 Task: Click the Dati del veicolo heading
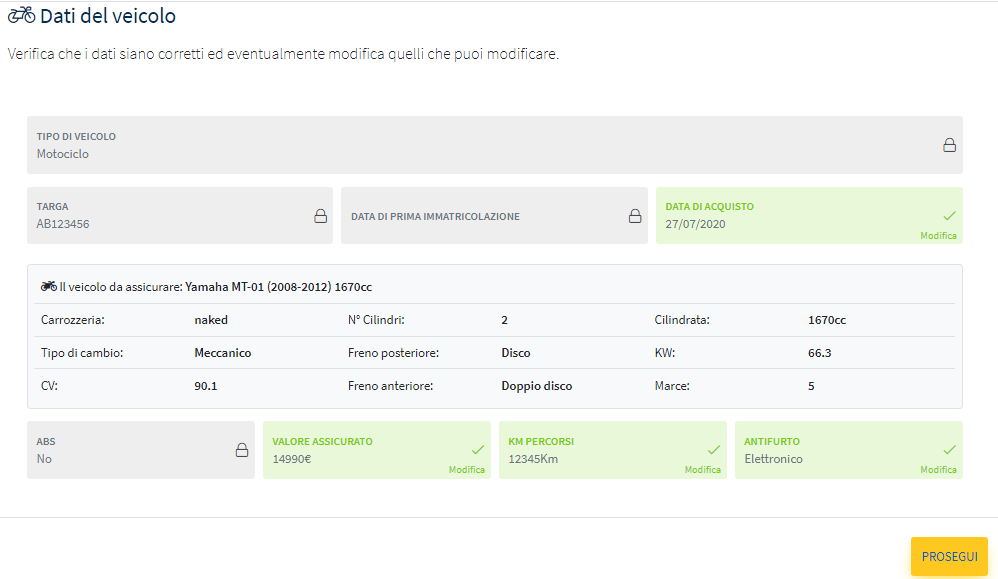coord(108,15)
